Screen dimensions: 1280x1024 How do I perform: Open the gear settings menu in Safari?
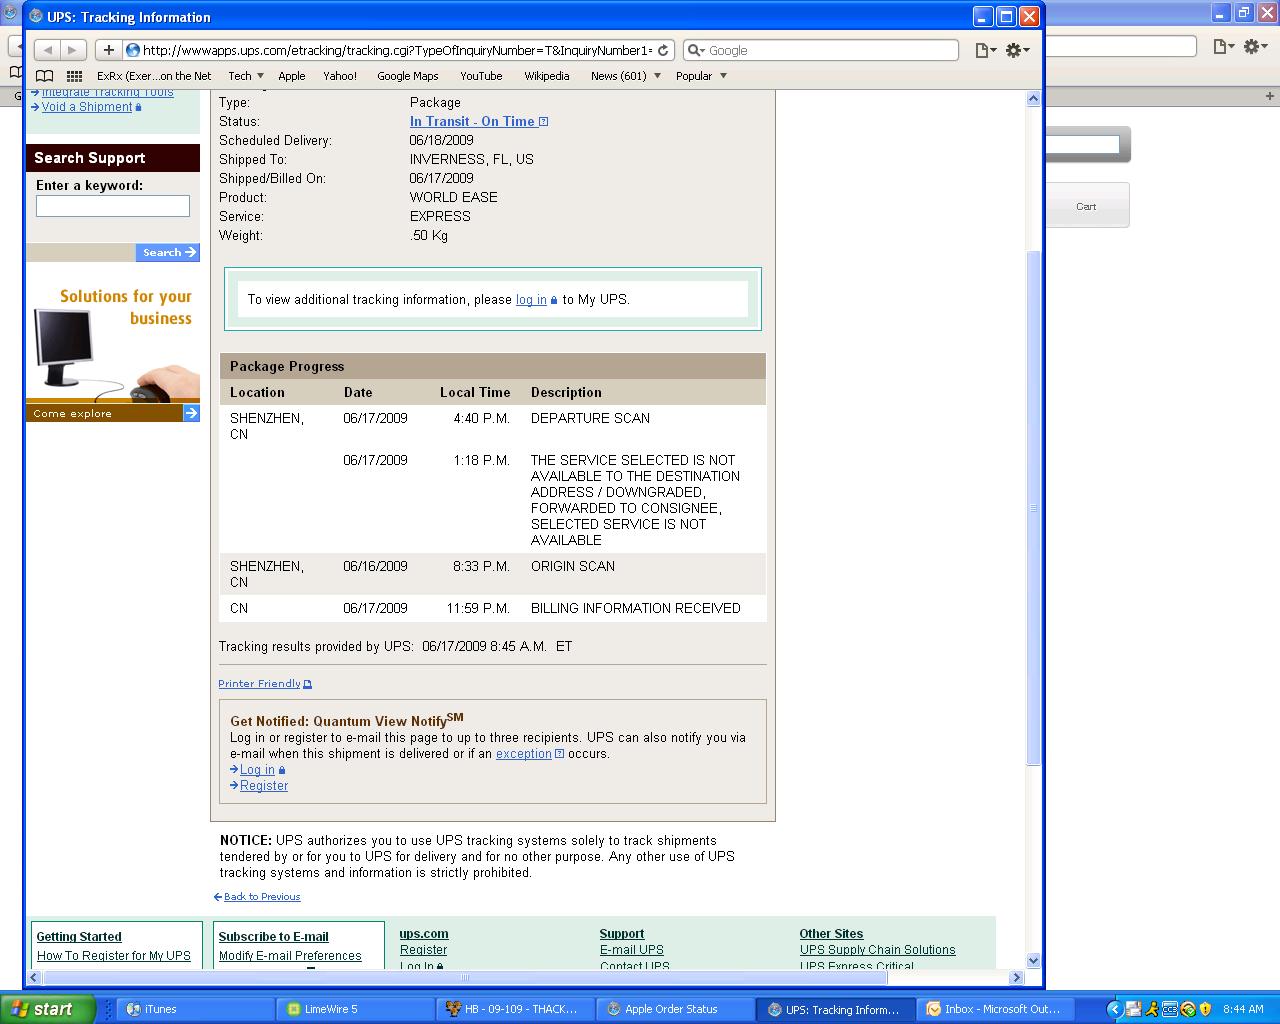1017,50
